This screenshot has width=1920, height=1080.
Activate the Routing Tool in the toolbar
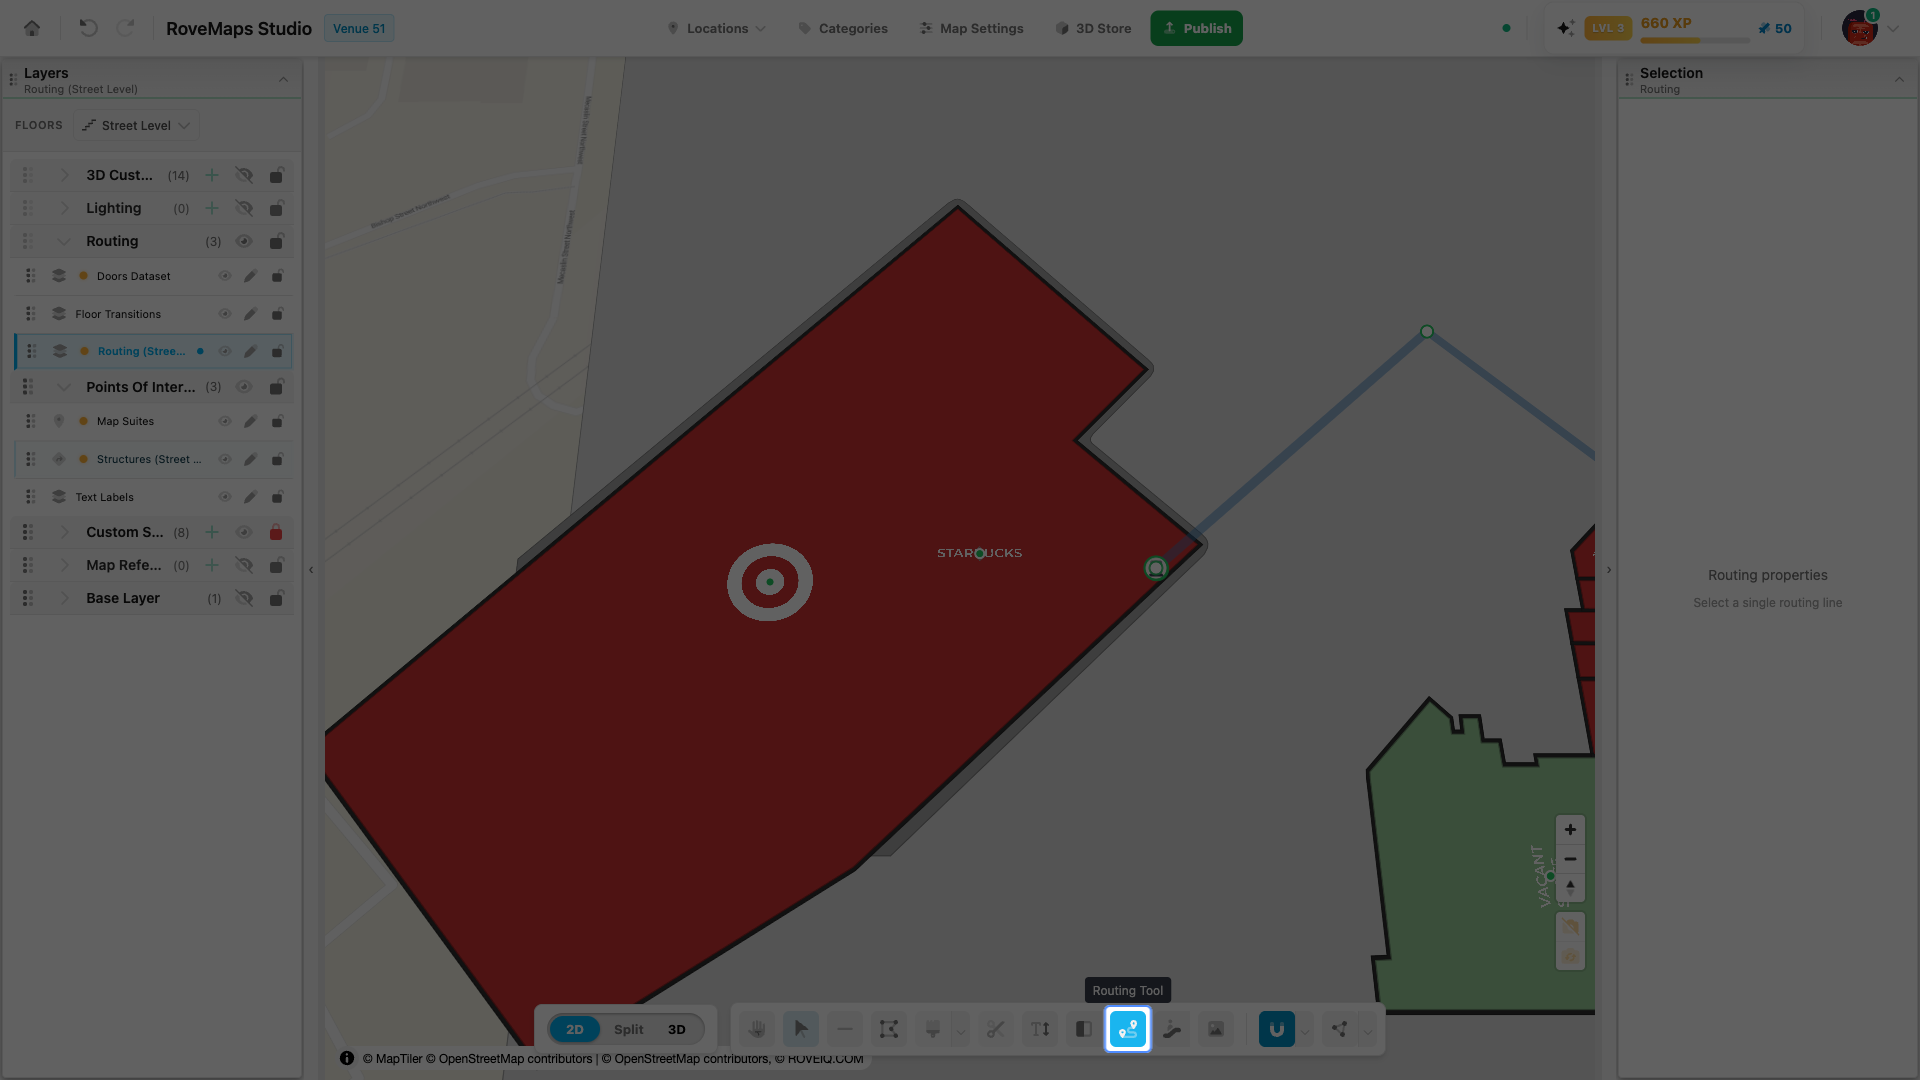pos(1128,1029)
